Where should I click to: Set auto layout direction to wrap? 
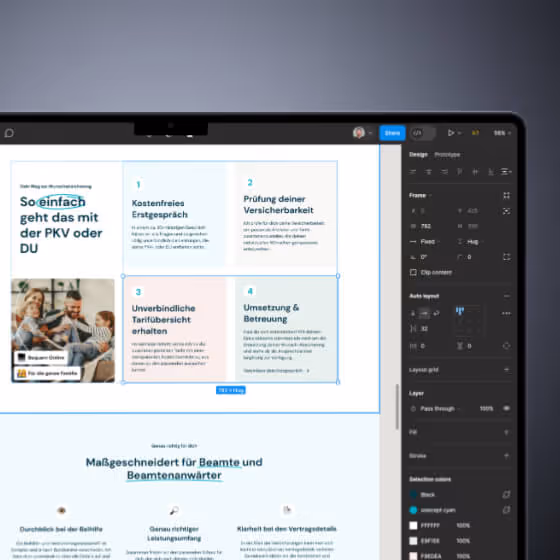coord(436,313)
